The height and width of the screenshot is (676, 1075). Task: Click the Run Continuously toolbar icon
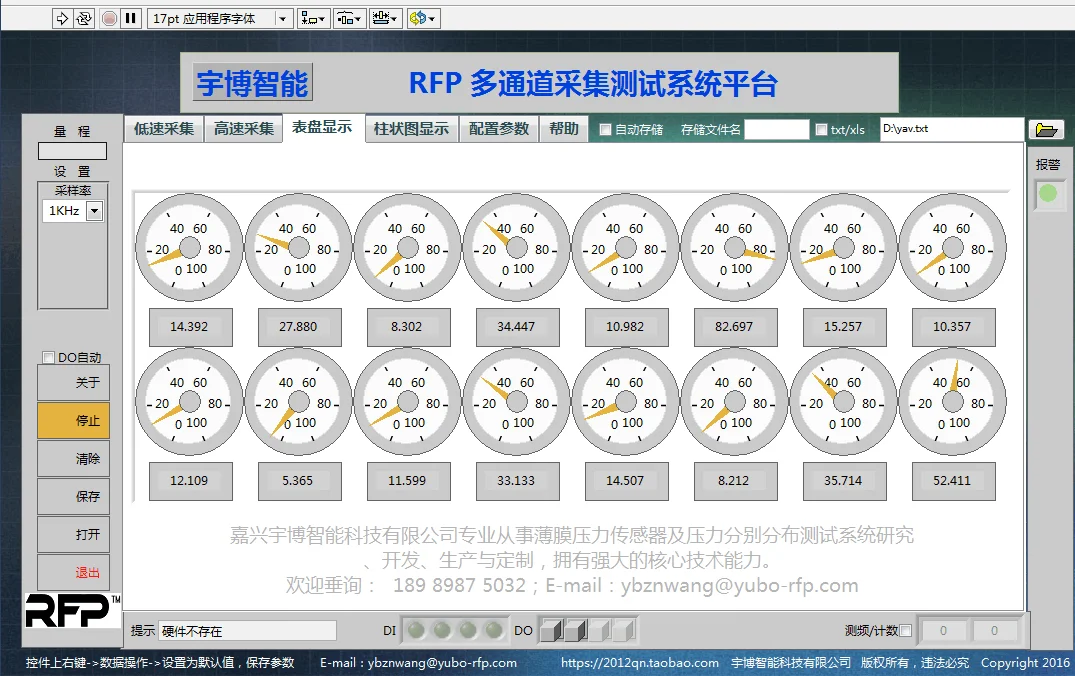coord(84,19)
